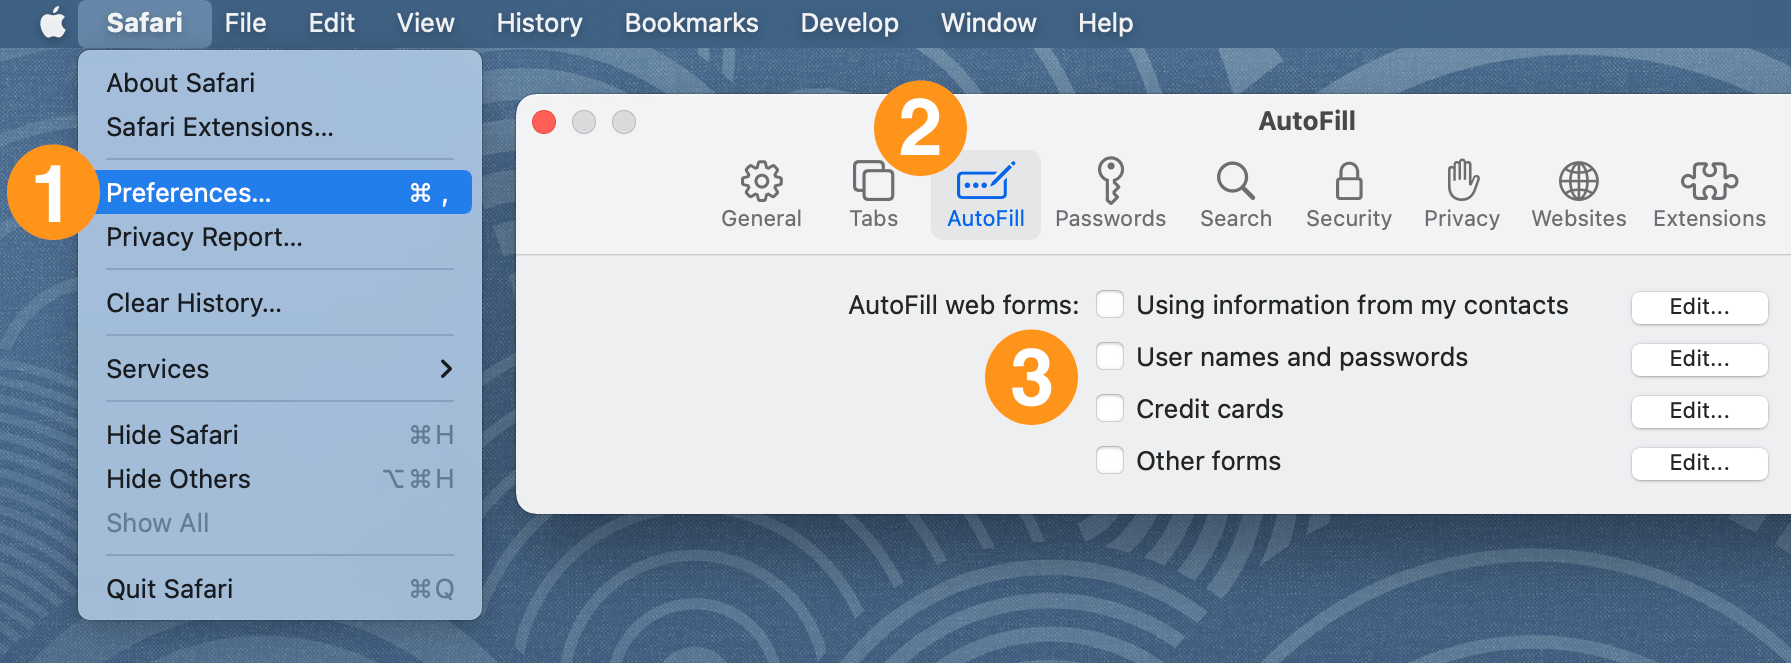Open the Bookmarks menu
The height and width of the screenshot is (663, 1791).
[691, 22]
